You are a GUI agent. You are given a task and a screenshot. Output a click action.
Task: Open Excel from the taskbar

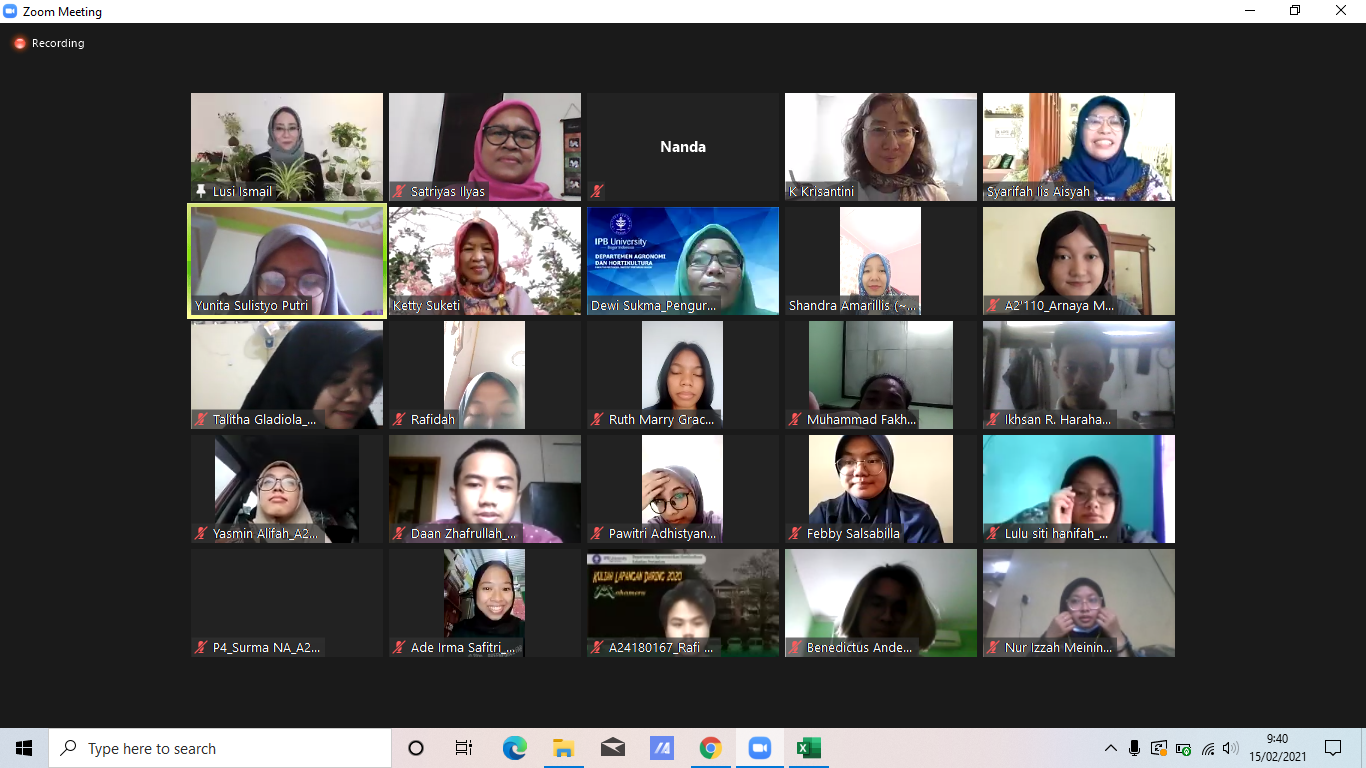click(808, 748)
